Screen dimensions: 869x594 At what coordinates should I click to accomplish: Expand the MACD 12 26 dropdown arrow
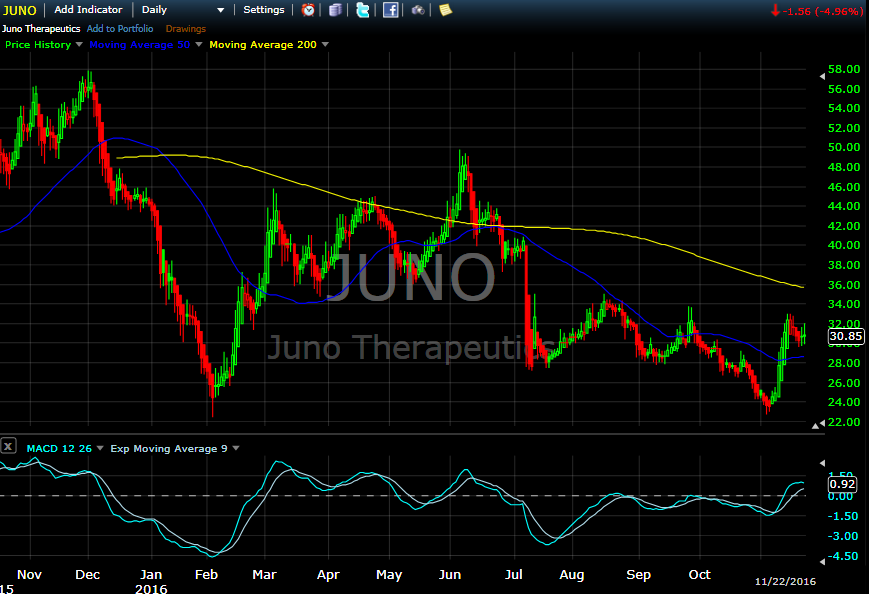(x=100, y=448)
